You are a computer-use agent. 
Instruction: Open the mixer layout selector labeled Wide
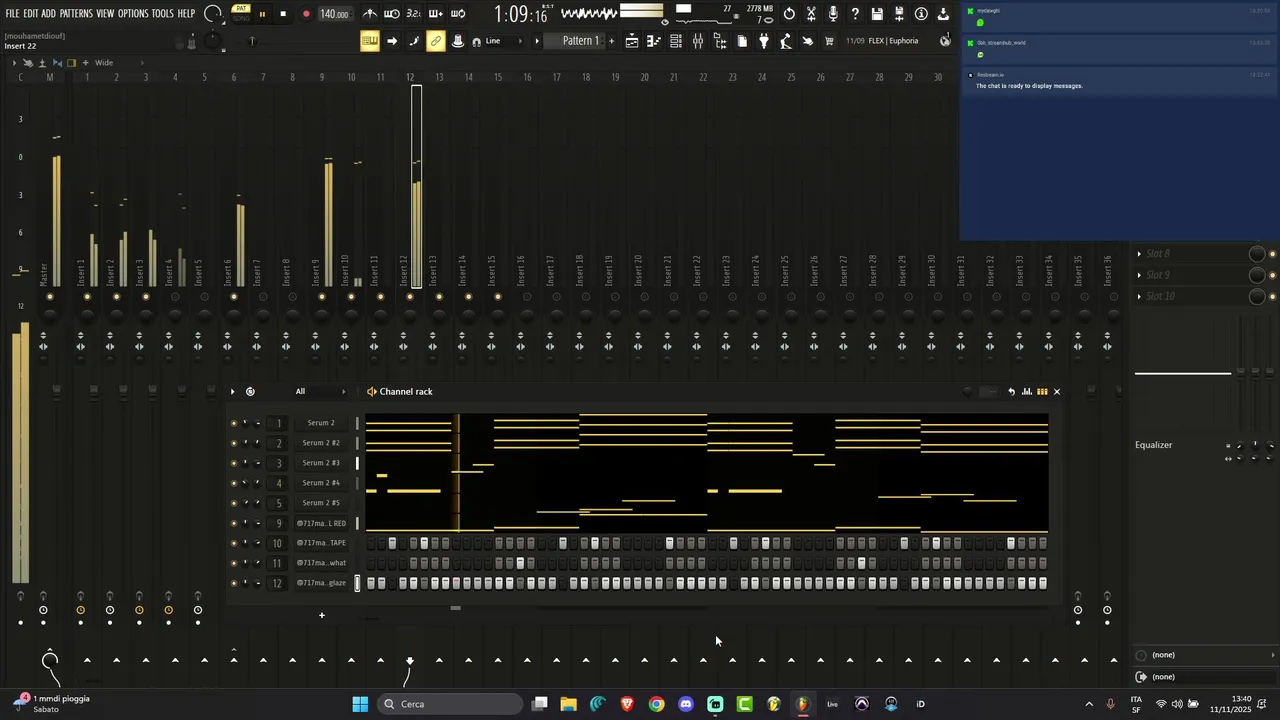click(104, 63)
